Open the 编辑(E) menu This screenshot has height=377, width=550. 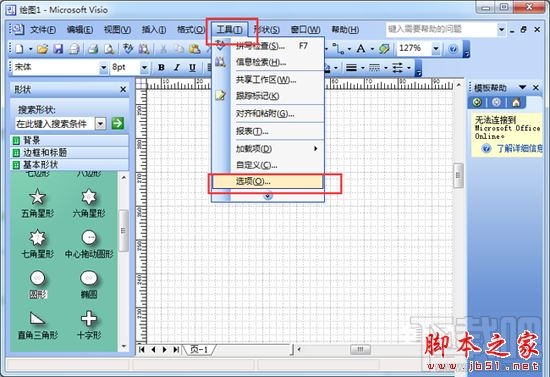(x=80, y=30)
